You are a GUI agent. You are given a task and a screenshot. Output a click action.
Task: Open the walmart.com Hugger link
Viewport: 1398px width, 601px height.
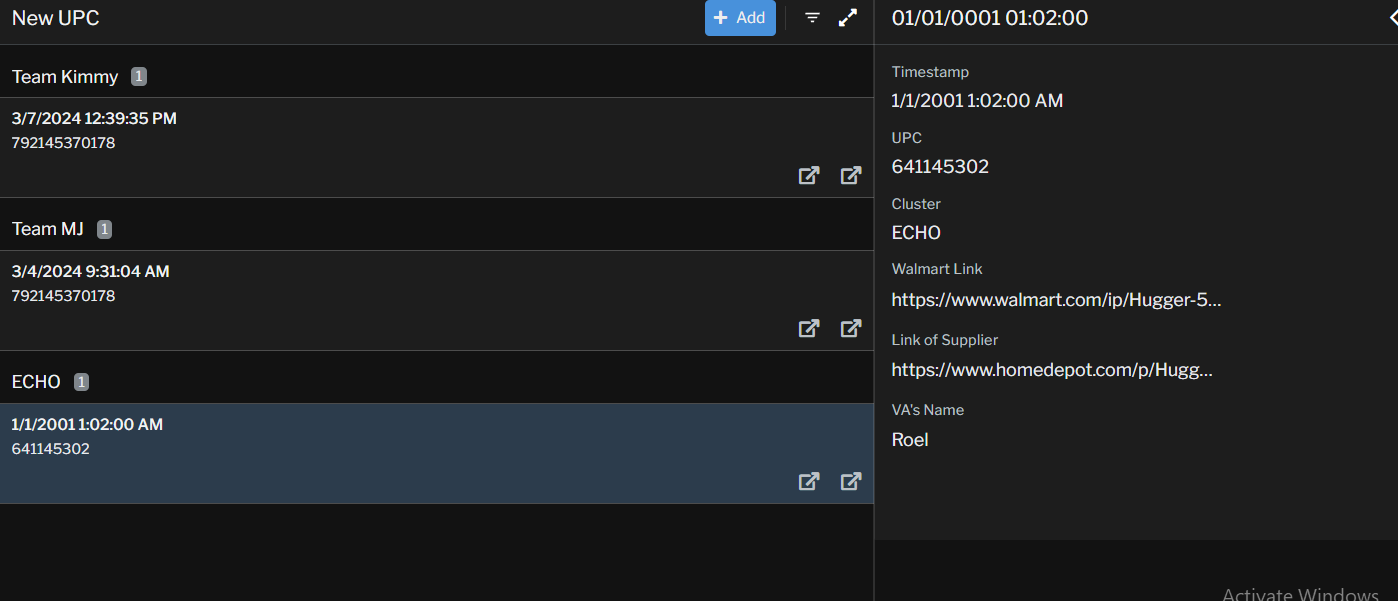1056,300
